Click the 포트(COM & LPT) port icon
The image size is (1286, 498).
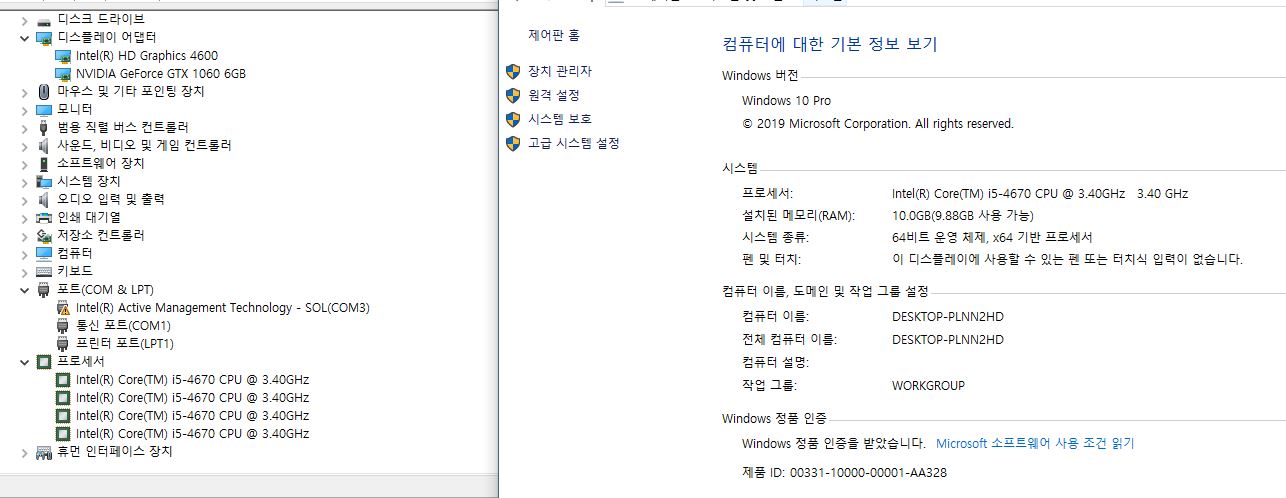click(44, 289)
